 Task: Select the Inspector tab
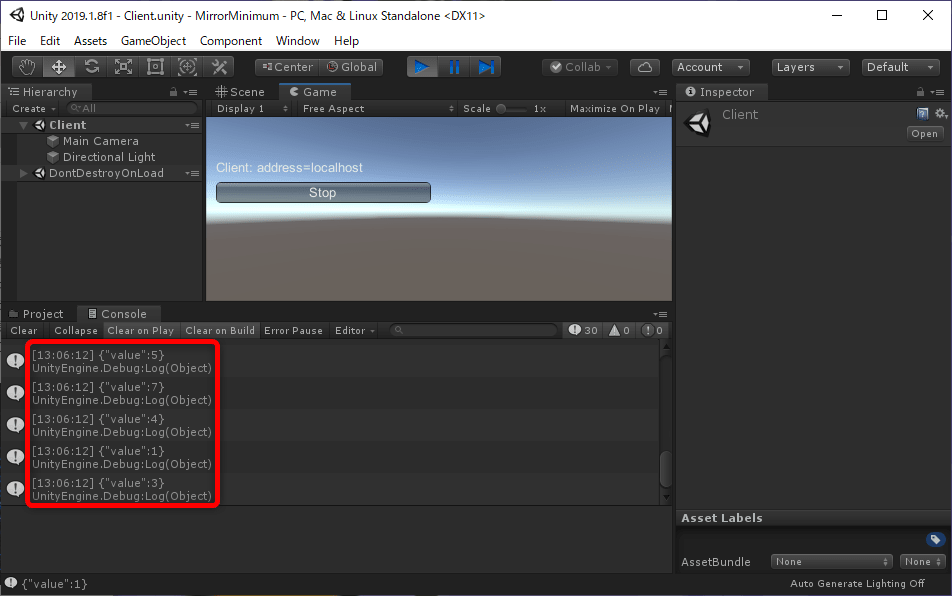point(721,92)
